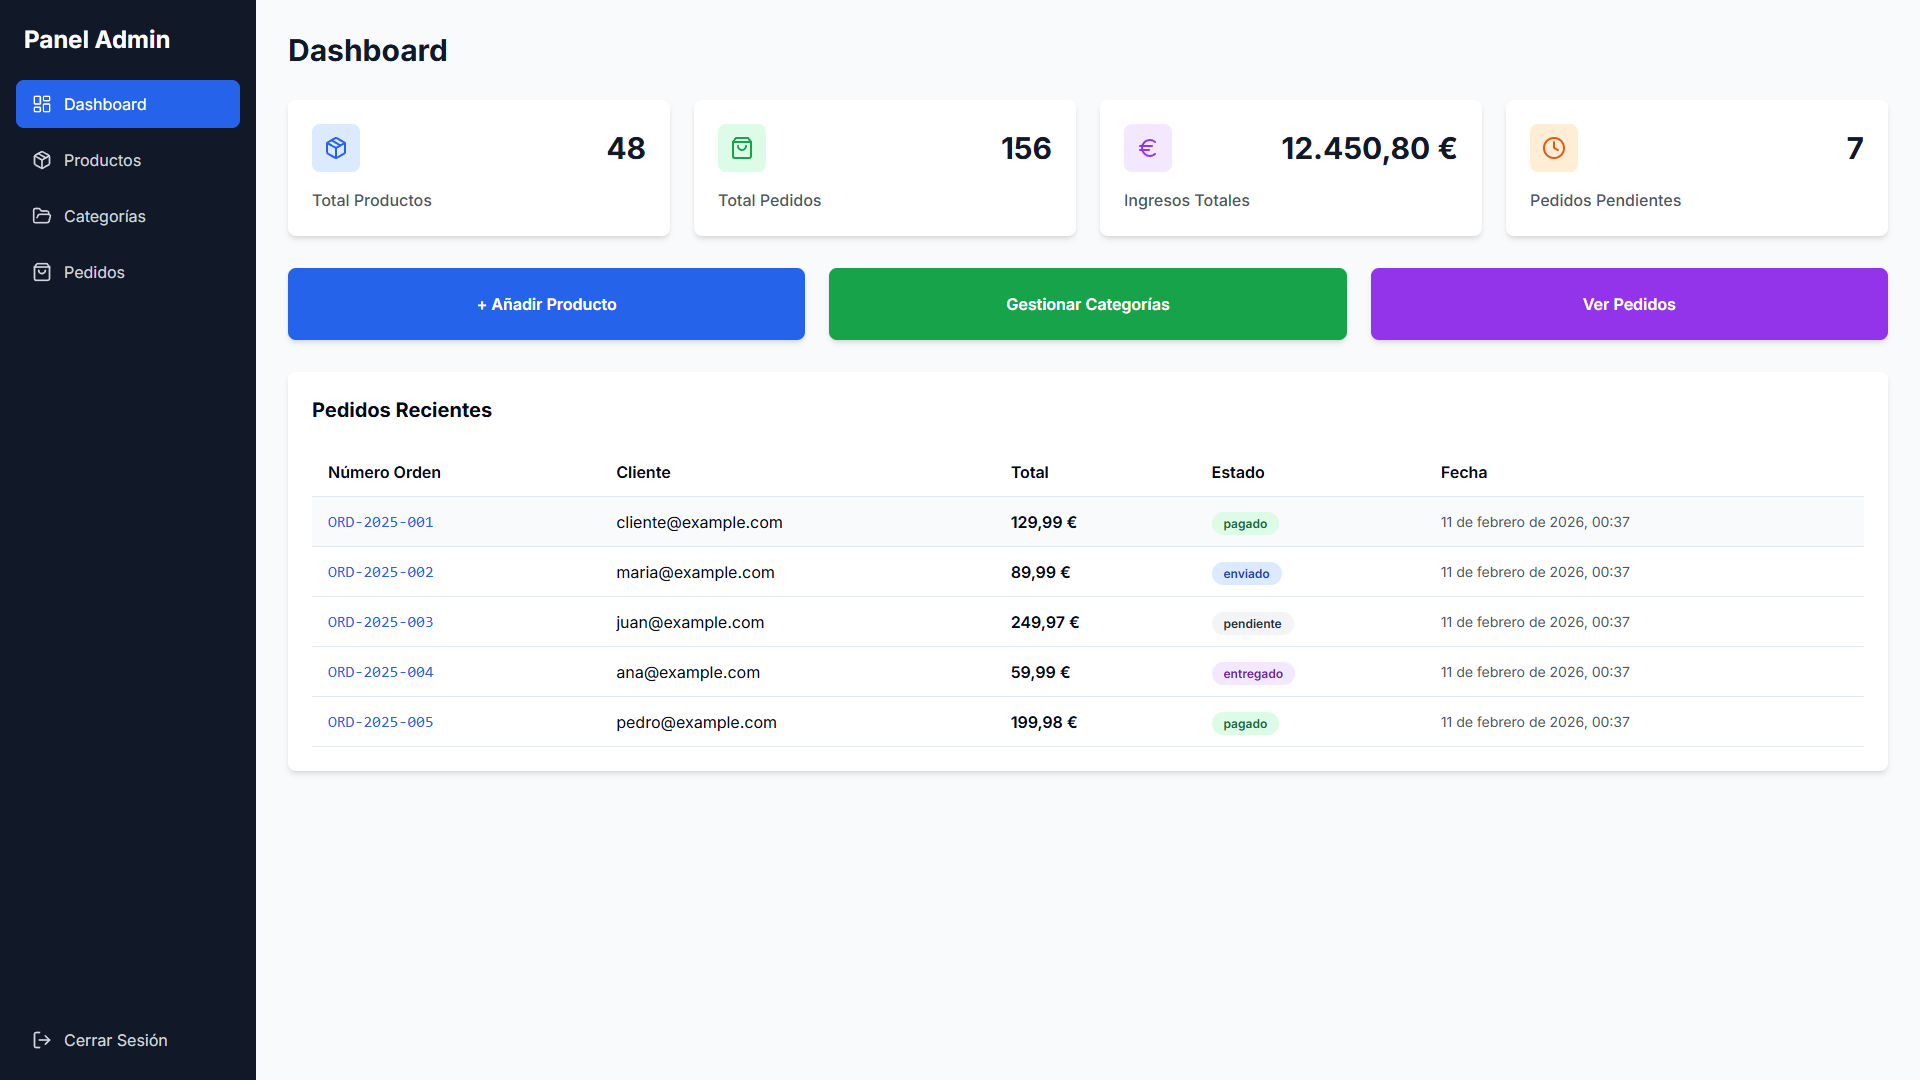
Task: Click the pendiente status badge
Action: [x=1252, y=624]
